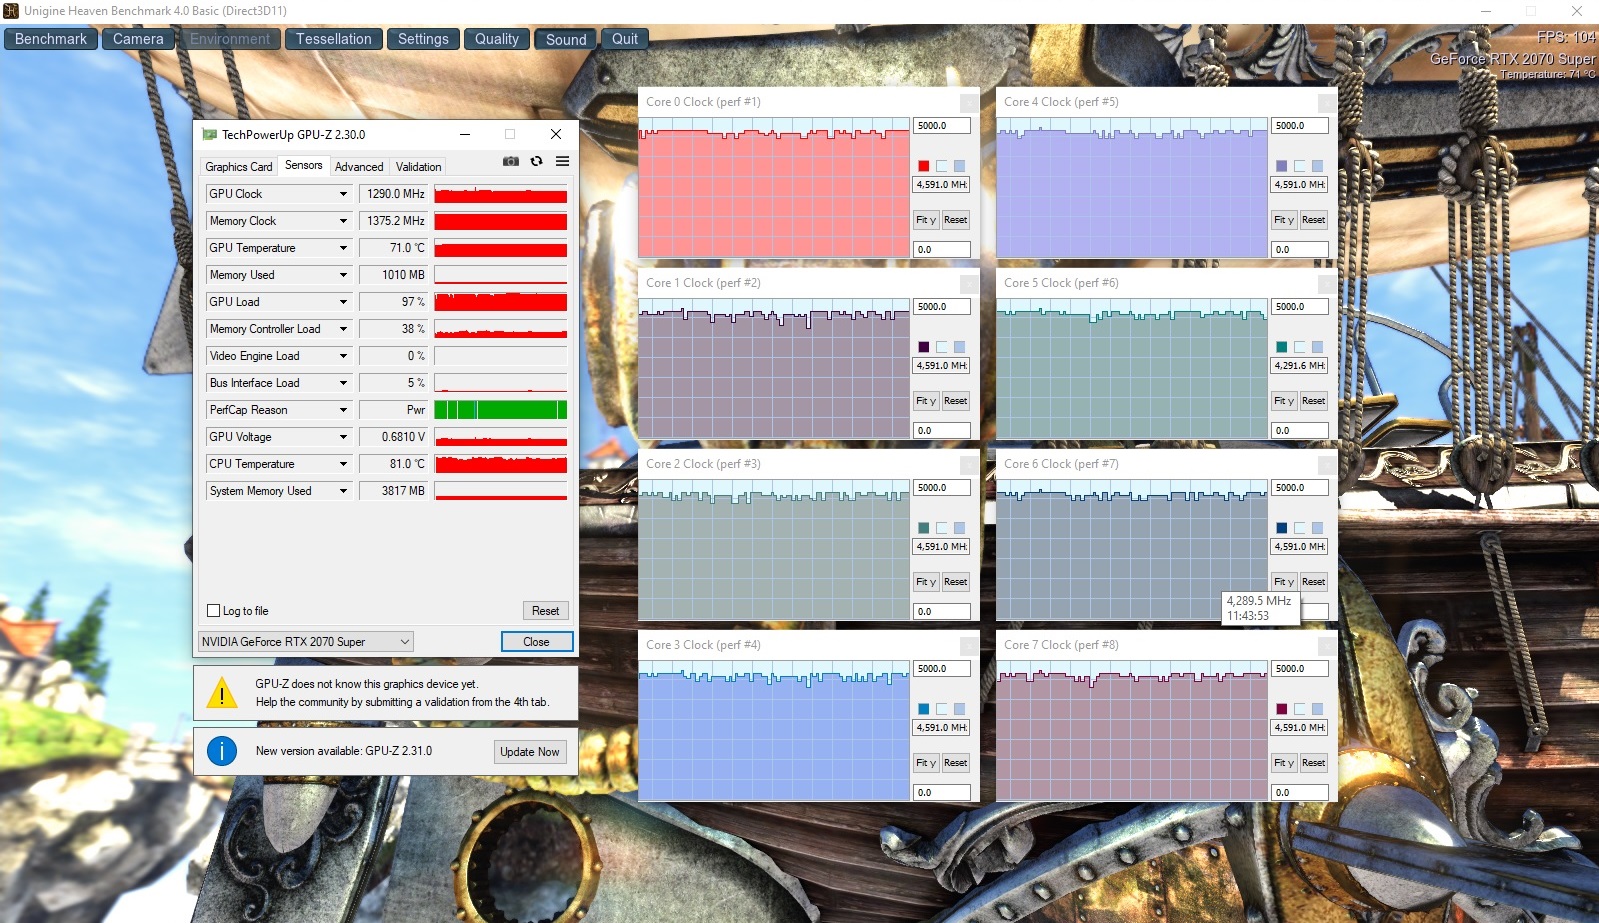Close the Core 2 Clock graph panel
This screenshot has width=1599, height=923.
click(x=969, y=464)
